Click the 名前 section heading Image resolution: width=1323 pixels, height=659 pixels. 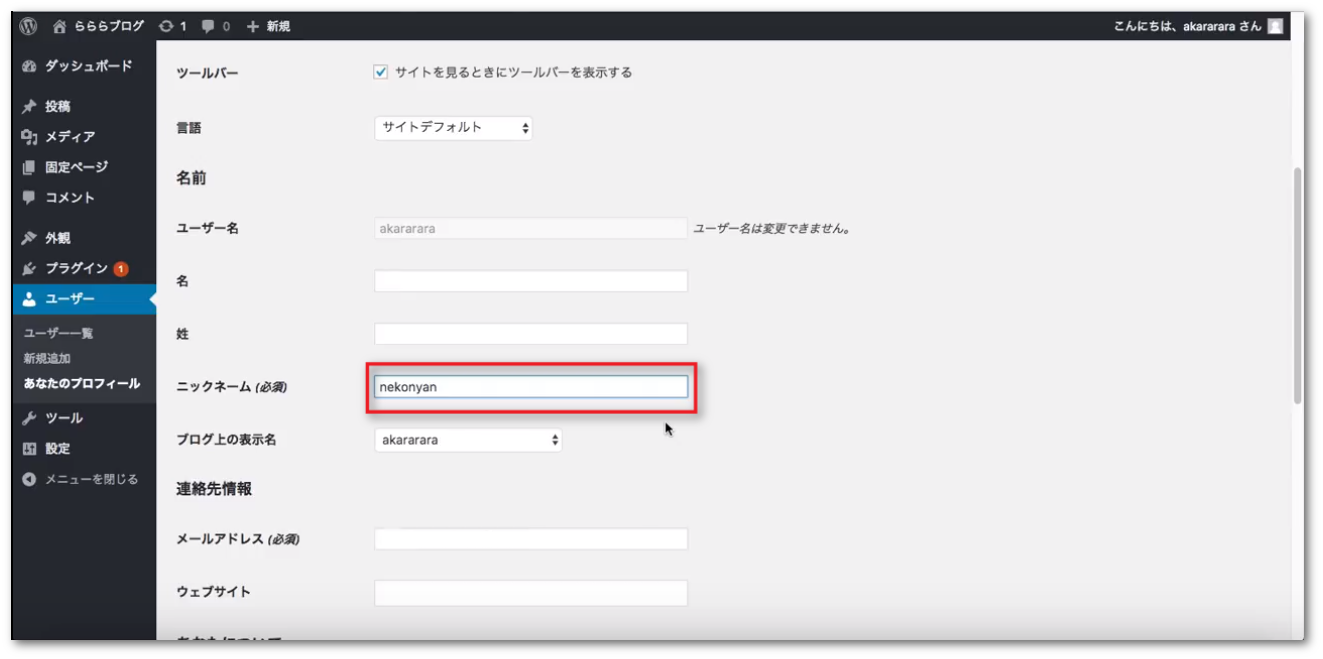tap(191, 178)
